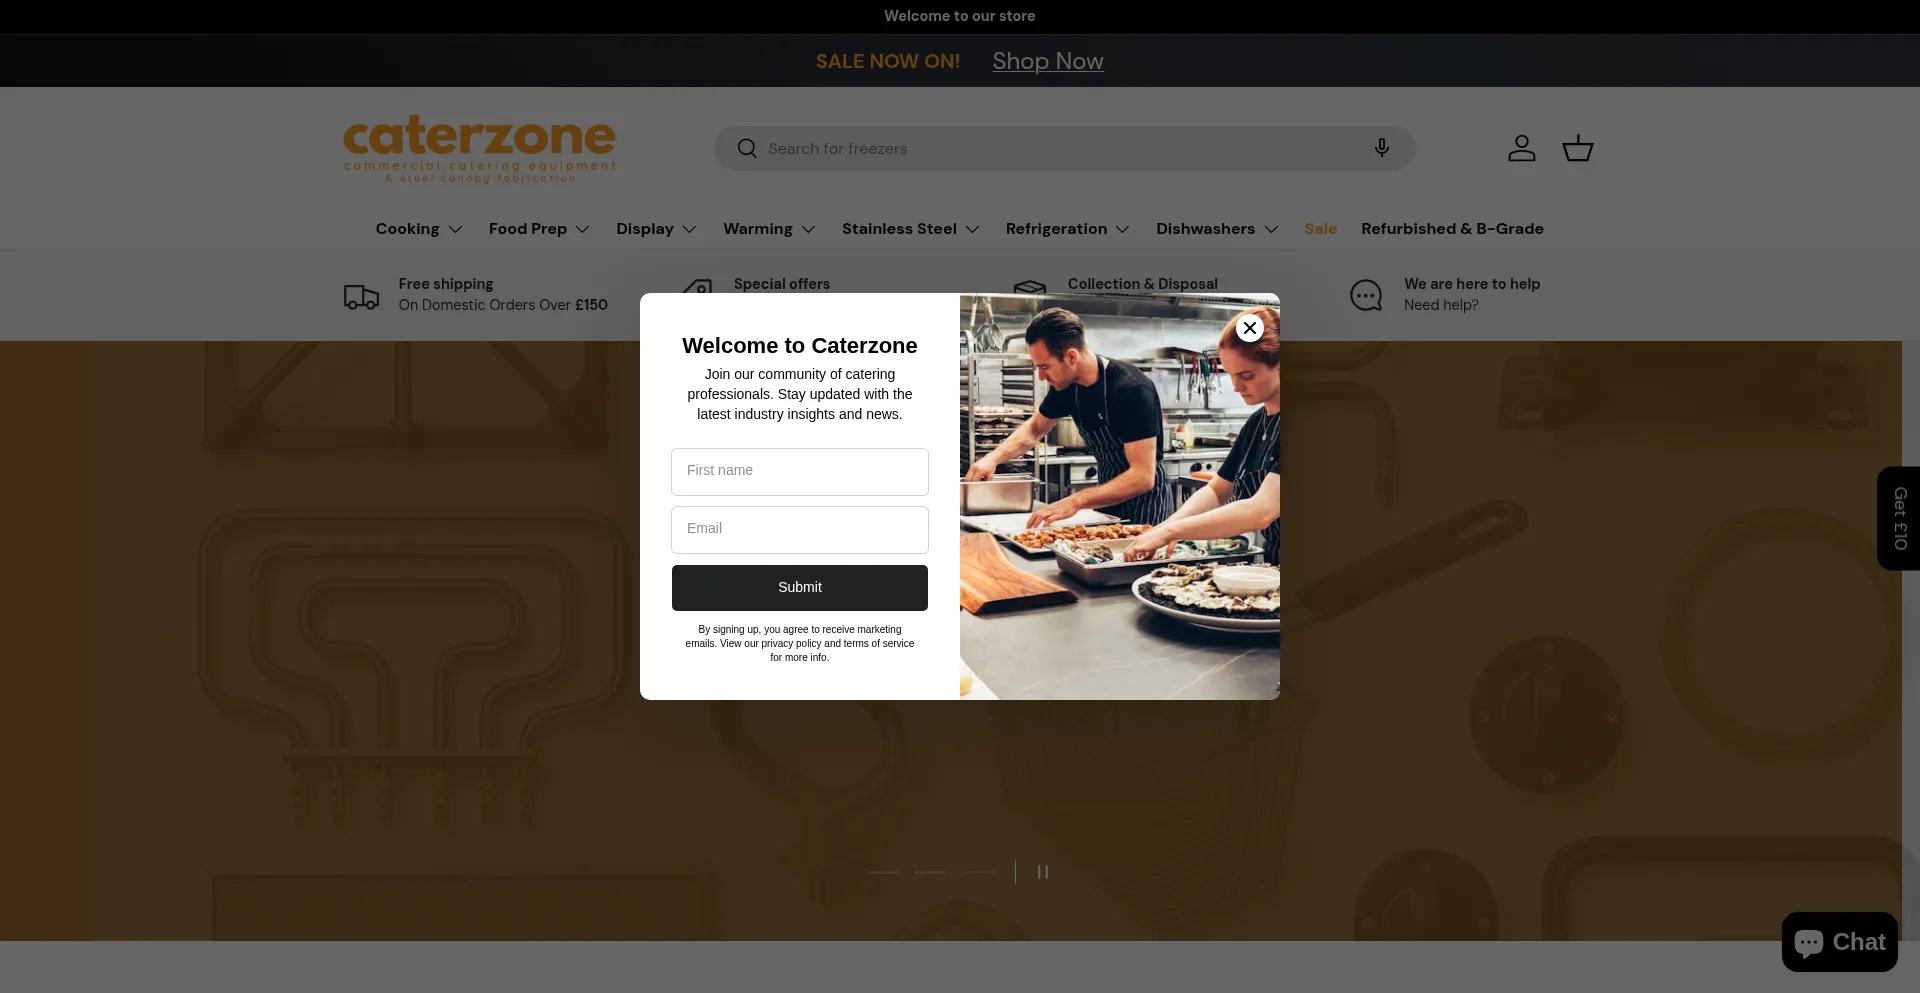Activate voice search via microphone icon
1920x993 pixels.
click(x=1382, y=148)
